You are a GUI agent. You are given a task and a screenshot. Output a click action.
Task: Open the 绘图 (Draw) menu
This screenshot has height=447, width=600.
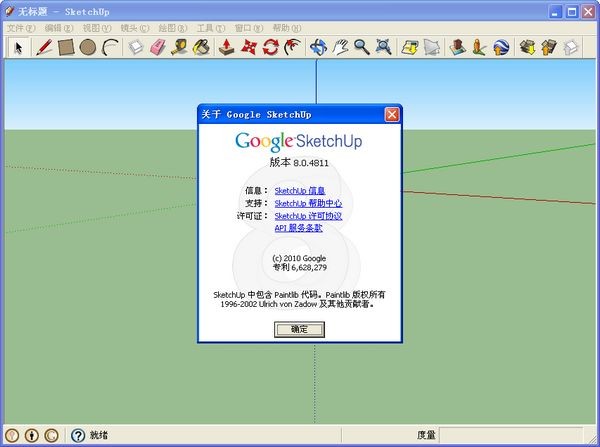point(172,29)
